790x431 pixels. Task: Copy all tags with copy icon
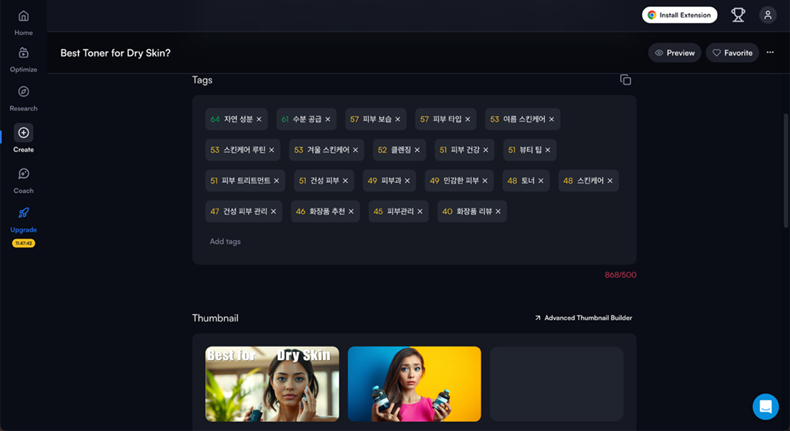pos(625,80)
